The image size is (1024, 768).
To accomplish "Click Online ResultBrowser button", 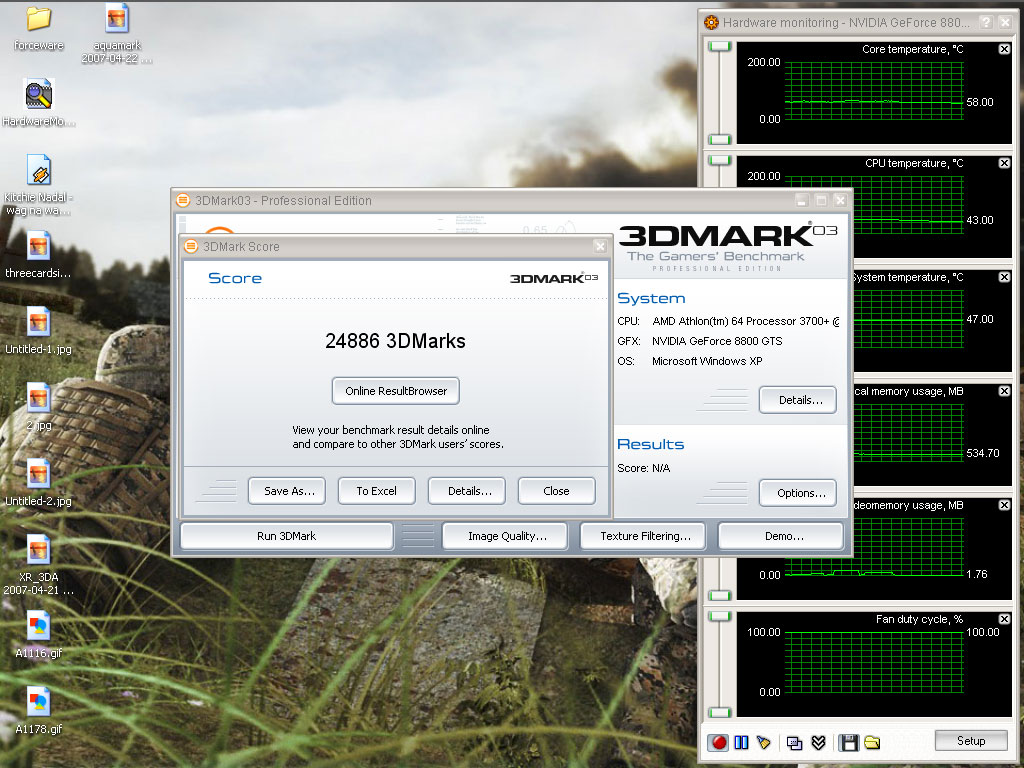I will point(396,391).
